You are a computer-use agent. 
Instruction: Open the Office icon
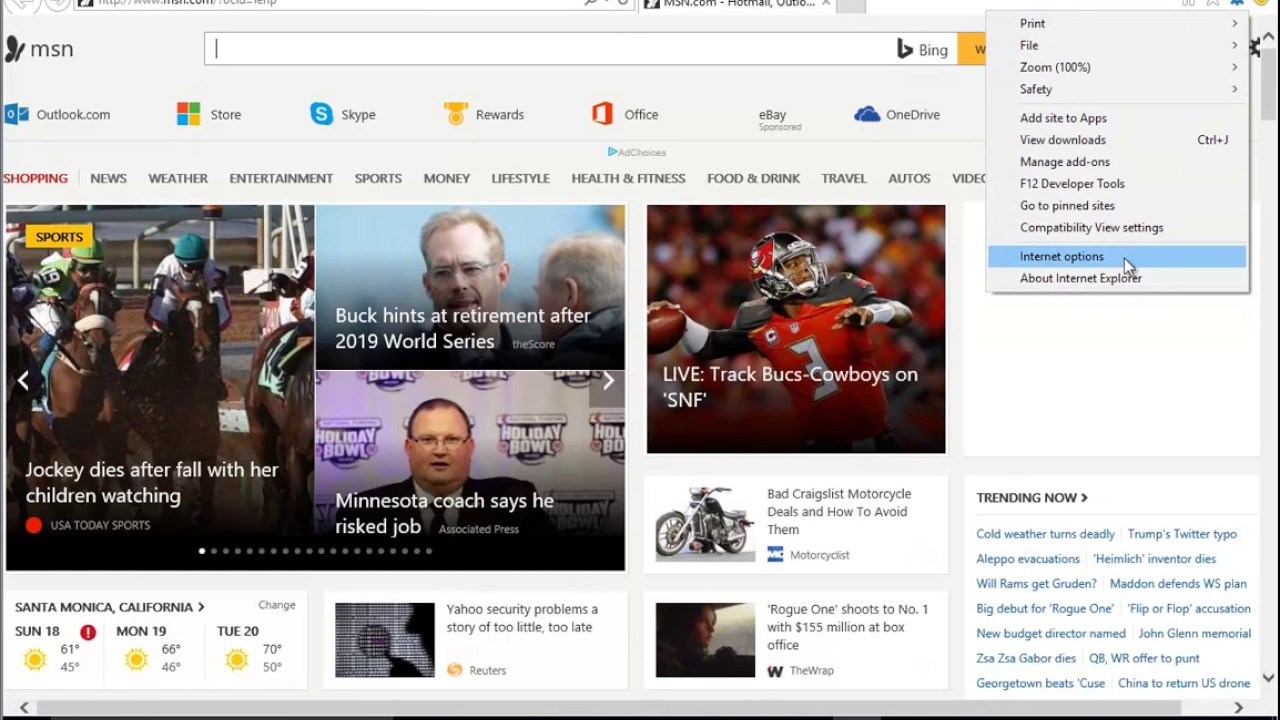click(602, 114)
